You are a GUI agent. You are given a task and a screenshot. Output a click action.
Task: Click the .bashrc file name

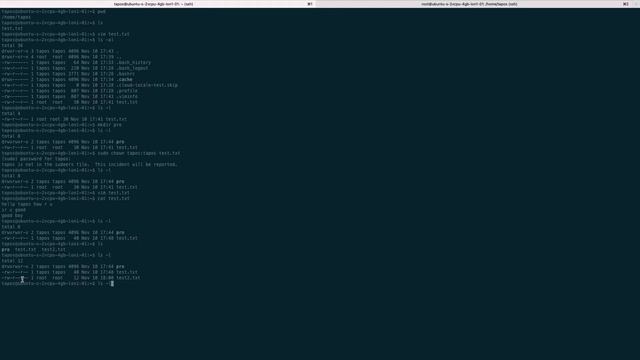[125, 74]
